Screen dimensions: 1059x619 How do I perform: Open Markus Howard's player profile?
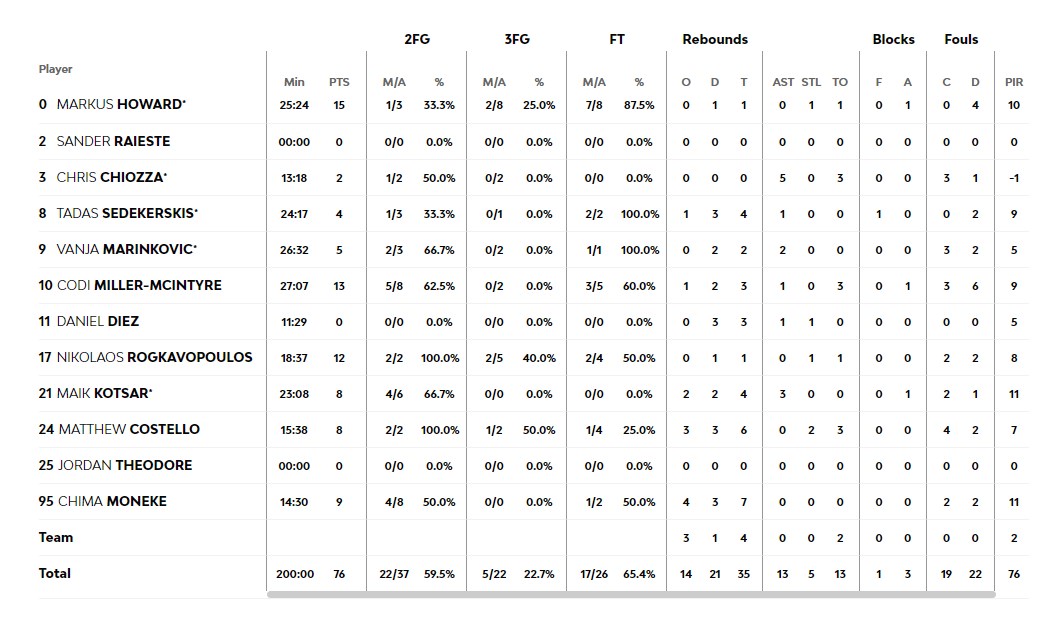pyautogui.click(x=120, y=105)
